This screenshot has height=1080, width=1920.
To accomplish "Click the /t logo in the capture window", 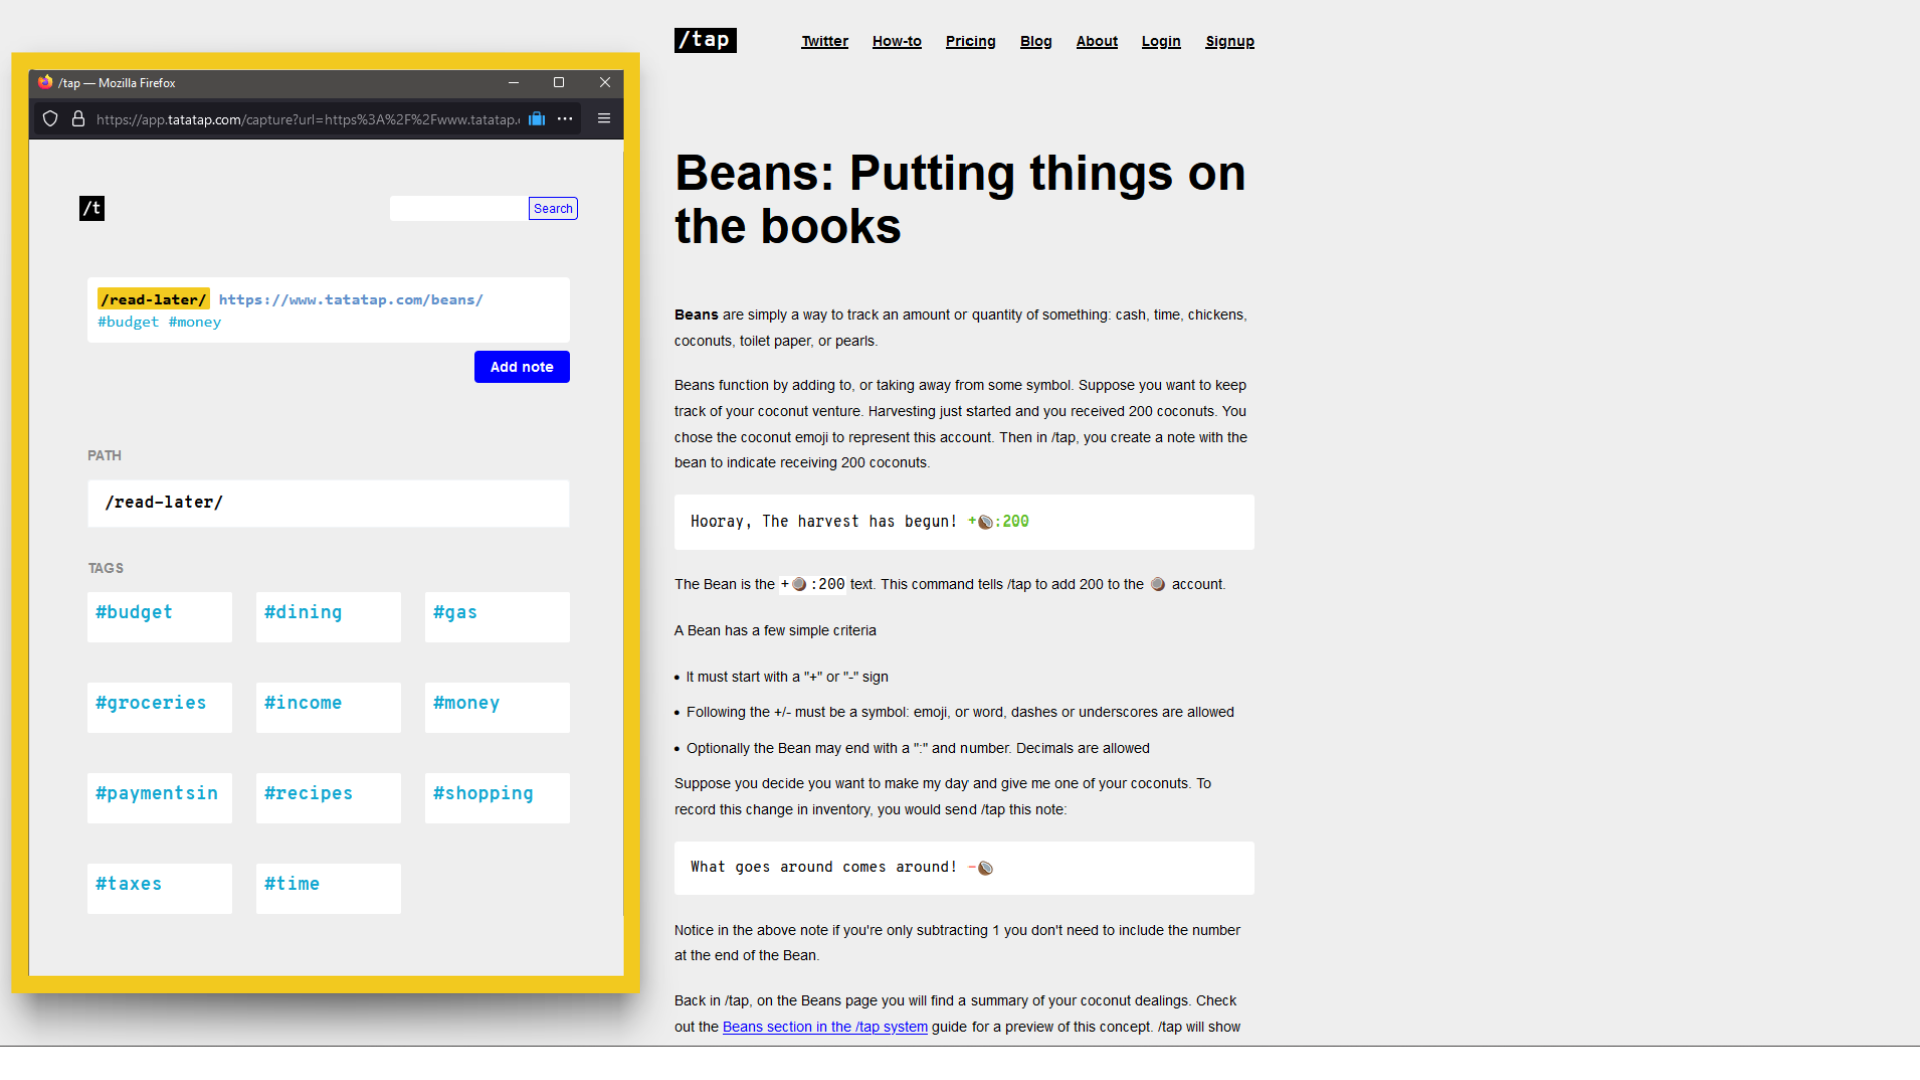I will tap(92, 208).
